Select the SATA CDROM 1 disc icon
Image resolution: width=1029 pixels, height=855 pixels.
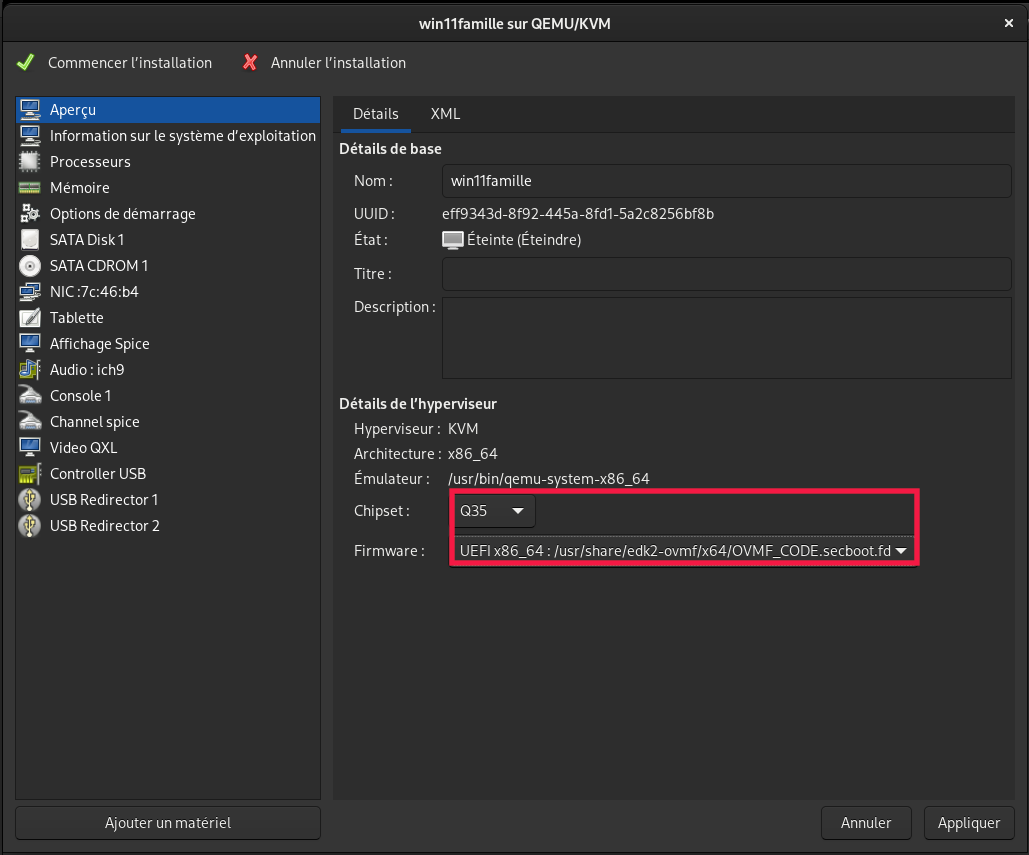[30, 266]
